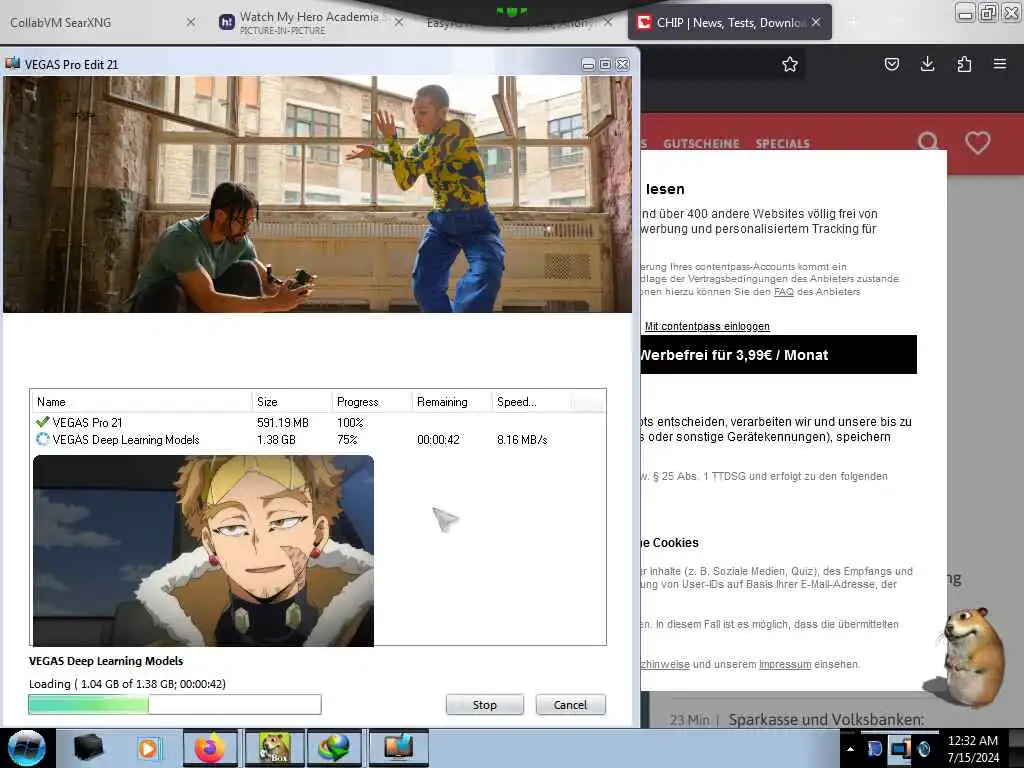Click the anime picture-in-picture video thumbnail

[x=203, y=551]
